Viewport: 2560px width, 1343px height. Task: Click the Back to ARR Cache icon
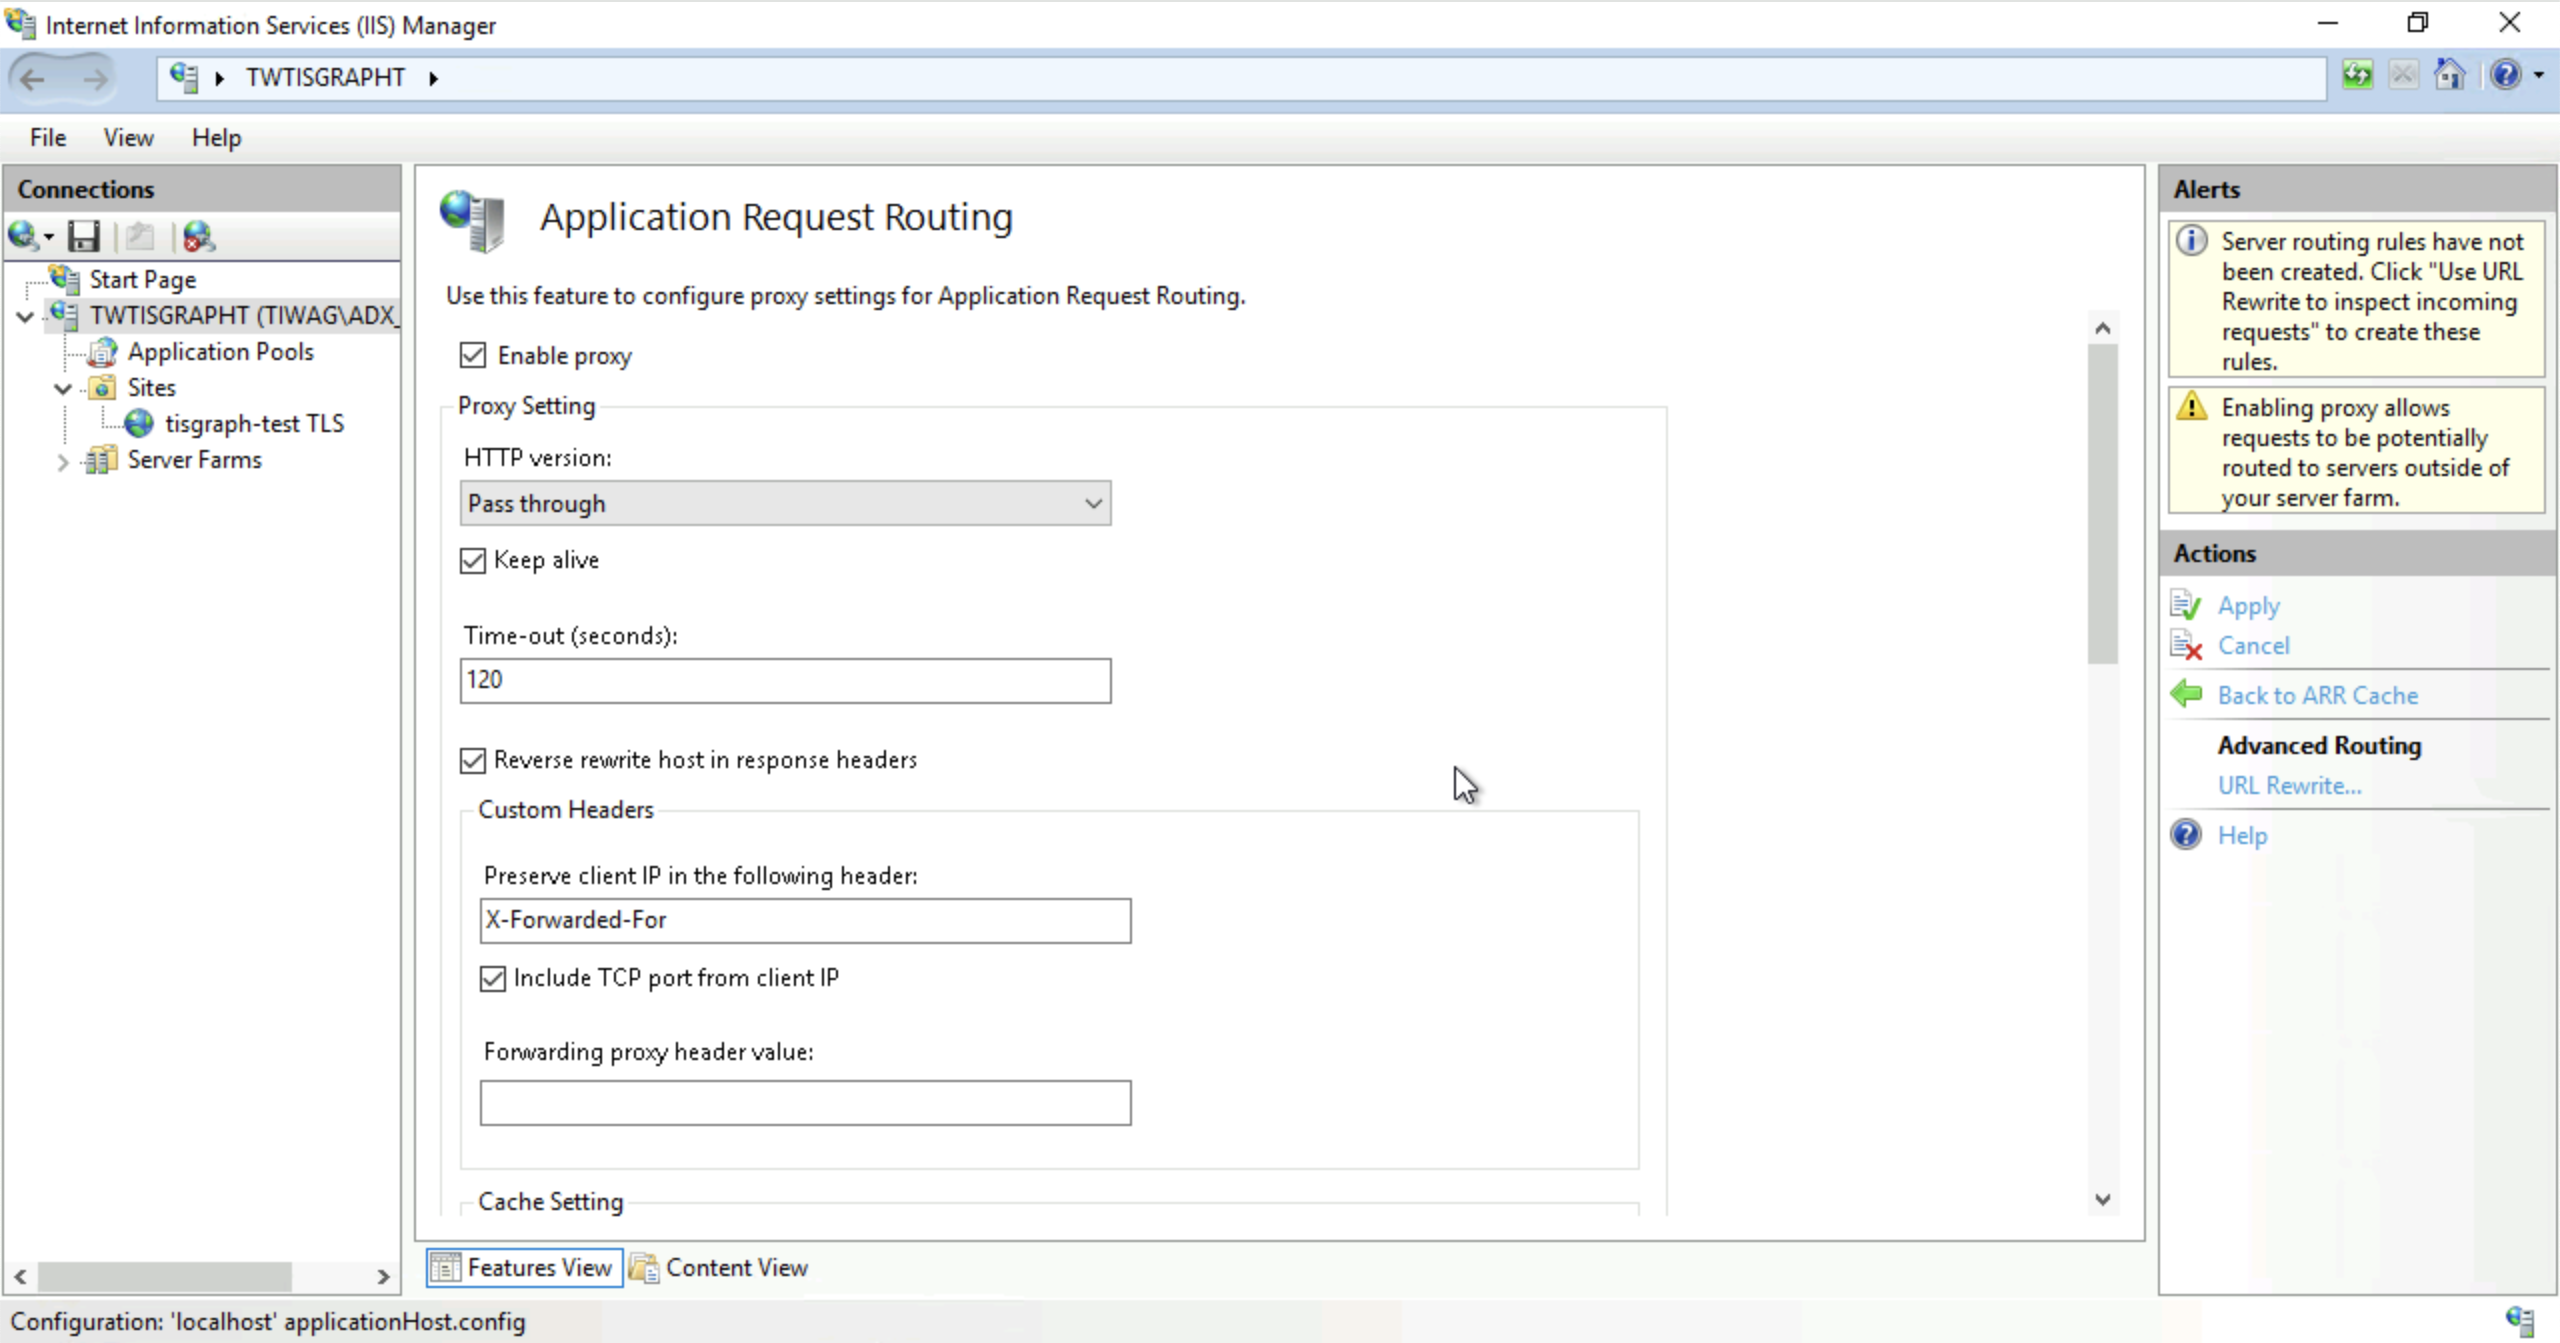tap(2189, 694)
